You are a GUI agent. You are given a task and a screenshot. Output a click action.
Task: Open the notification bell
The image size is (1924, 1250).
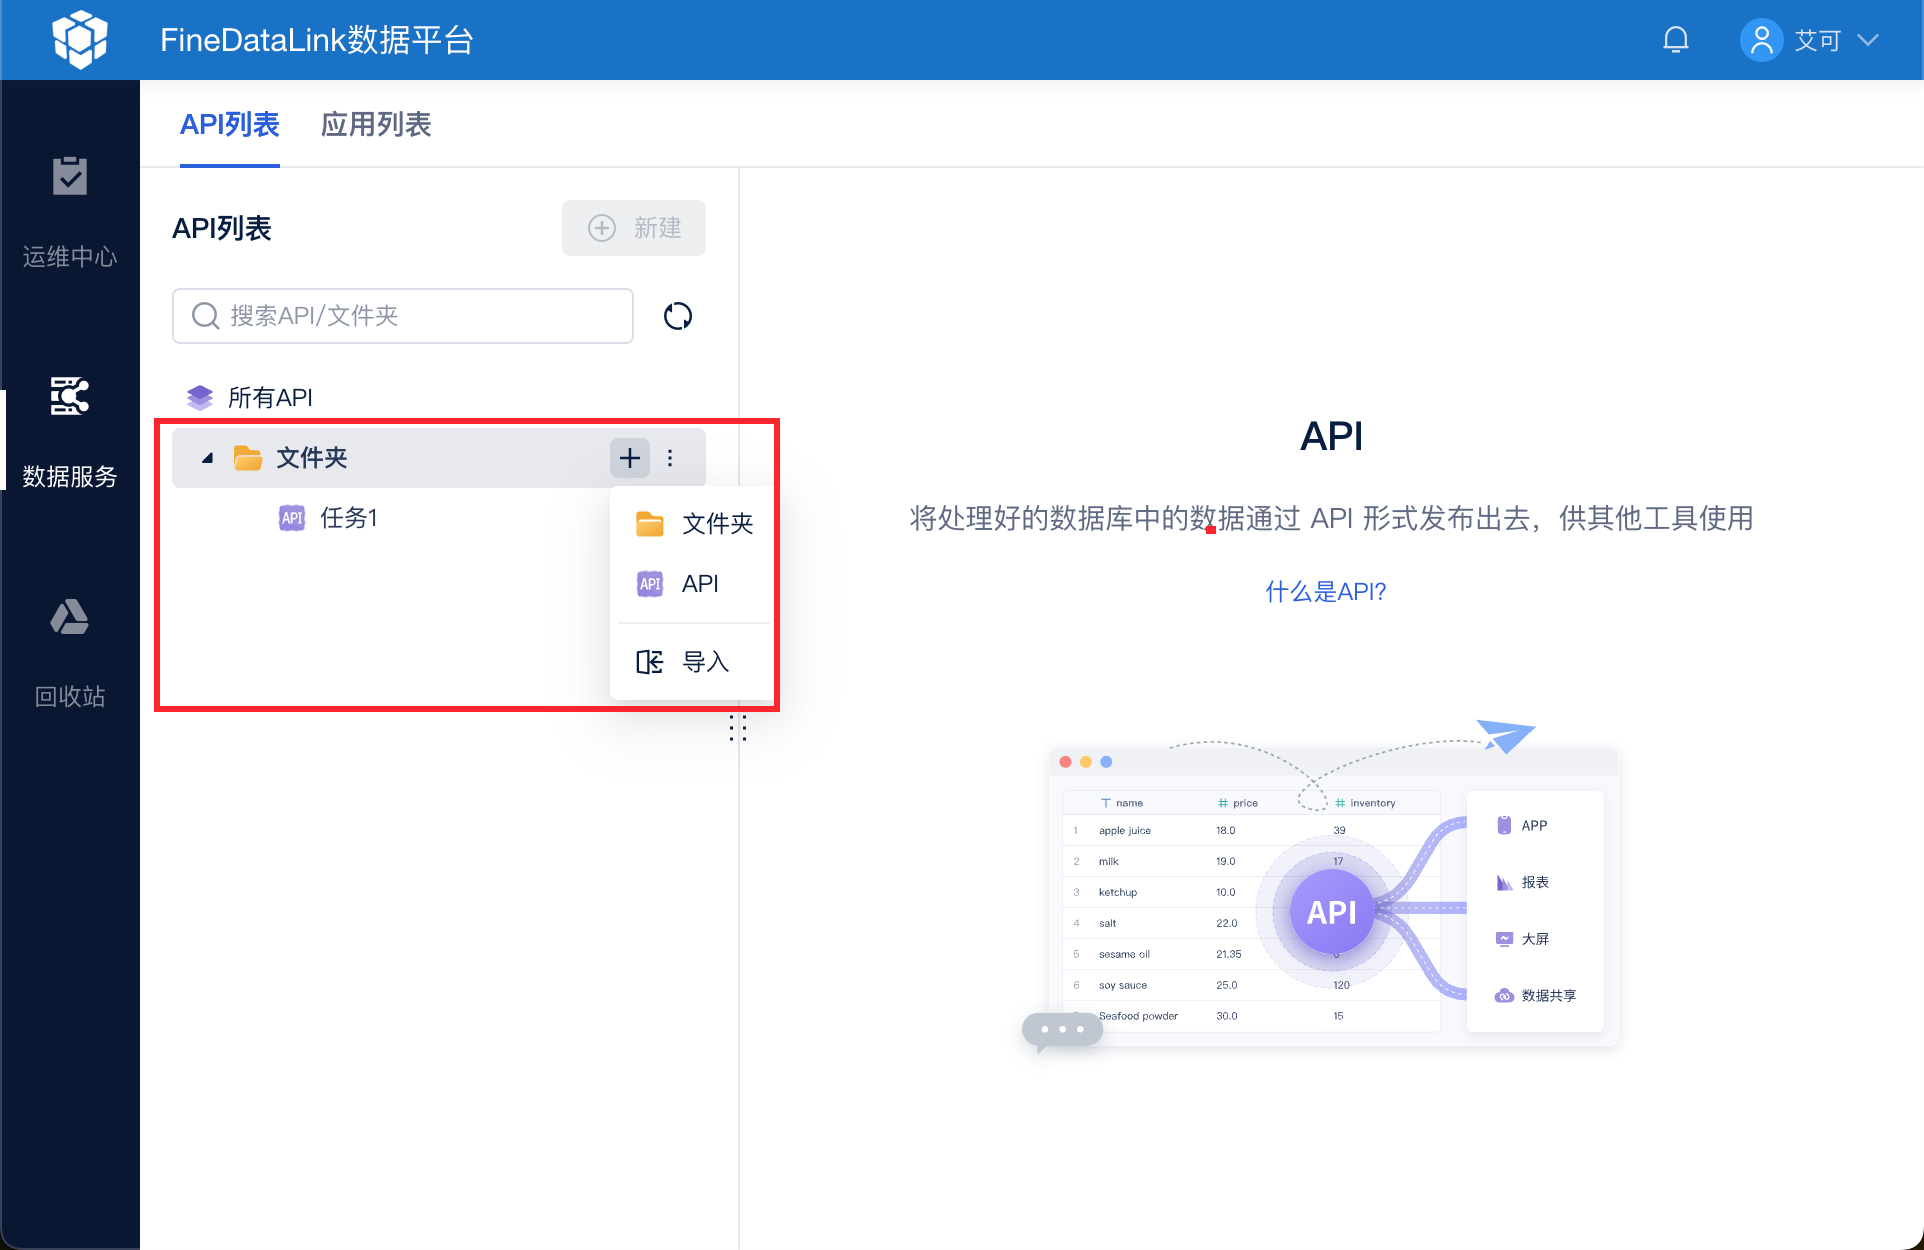(1675, 40)
